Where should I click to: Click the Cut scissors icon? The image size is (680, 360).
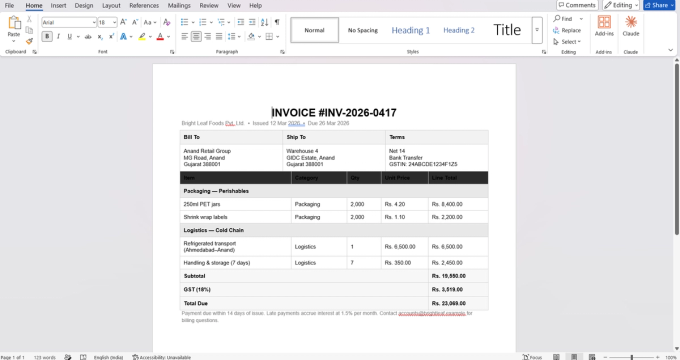(29, 19)
